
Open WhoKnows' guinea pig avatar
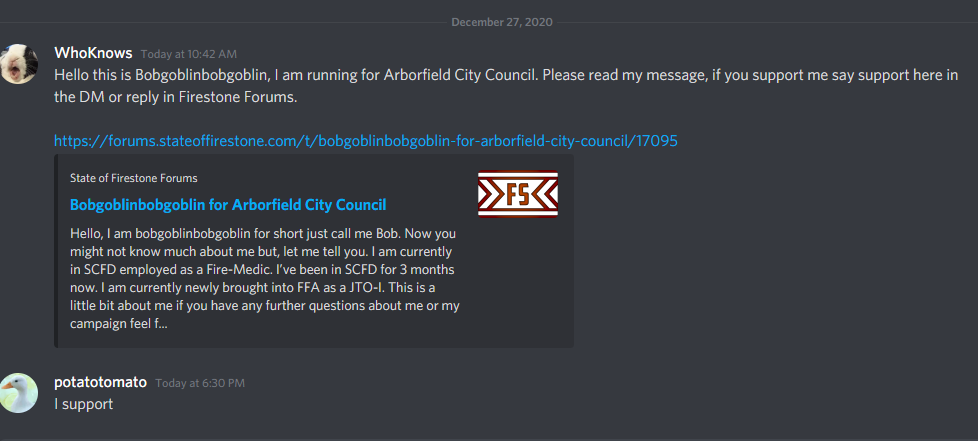[19, 64]
